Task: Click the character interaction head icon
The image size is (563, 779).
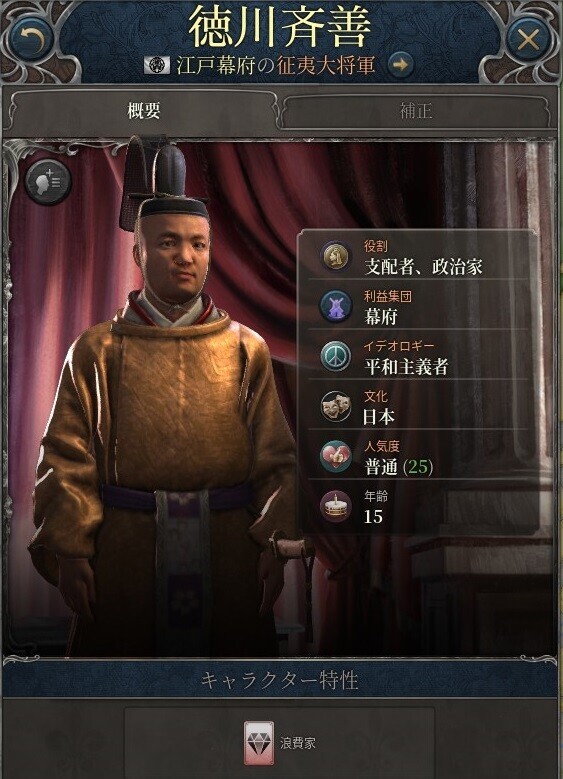Action: point(49,181)
